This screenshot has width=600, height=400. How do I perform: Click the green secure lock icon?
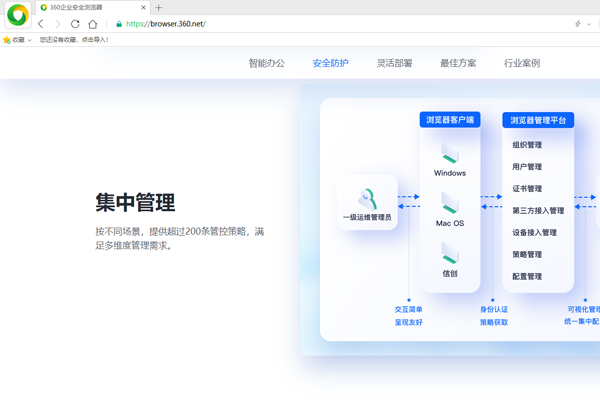(x=119, y=24)
